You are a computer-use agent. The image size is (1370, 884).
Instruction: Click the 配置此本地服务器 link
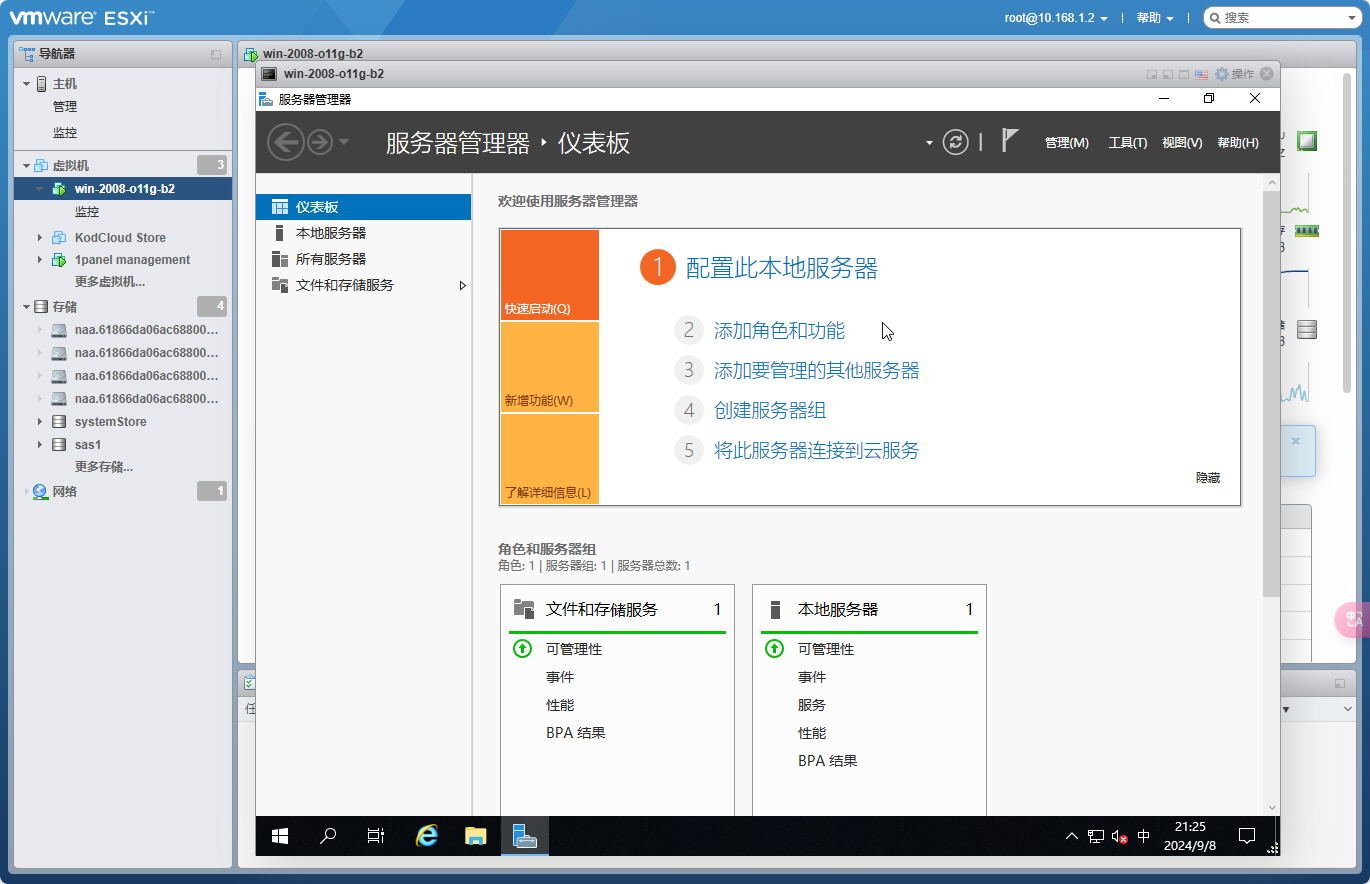(x=782, y=268)
